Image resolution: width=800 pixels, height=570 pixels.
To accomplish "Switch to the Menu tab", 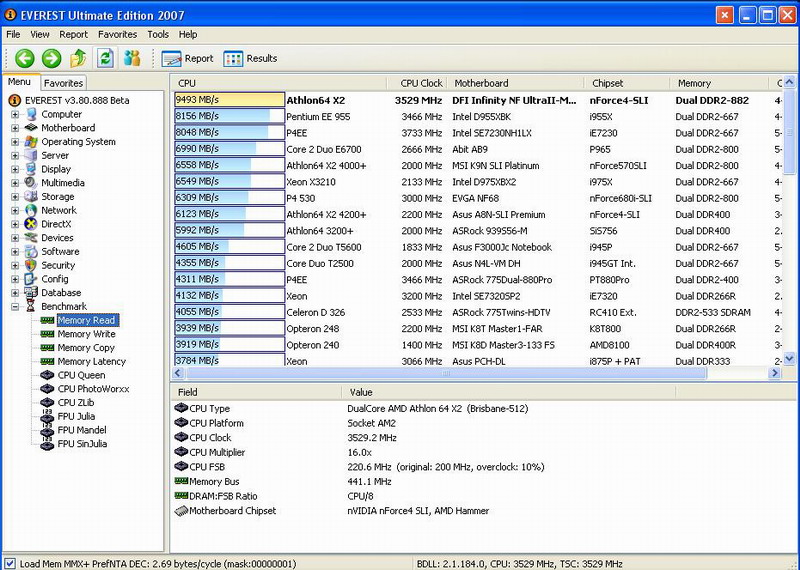I will point(19,82).
